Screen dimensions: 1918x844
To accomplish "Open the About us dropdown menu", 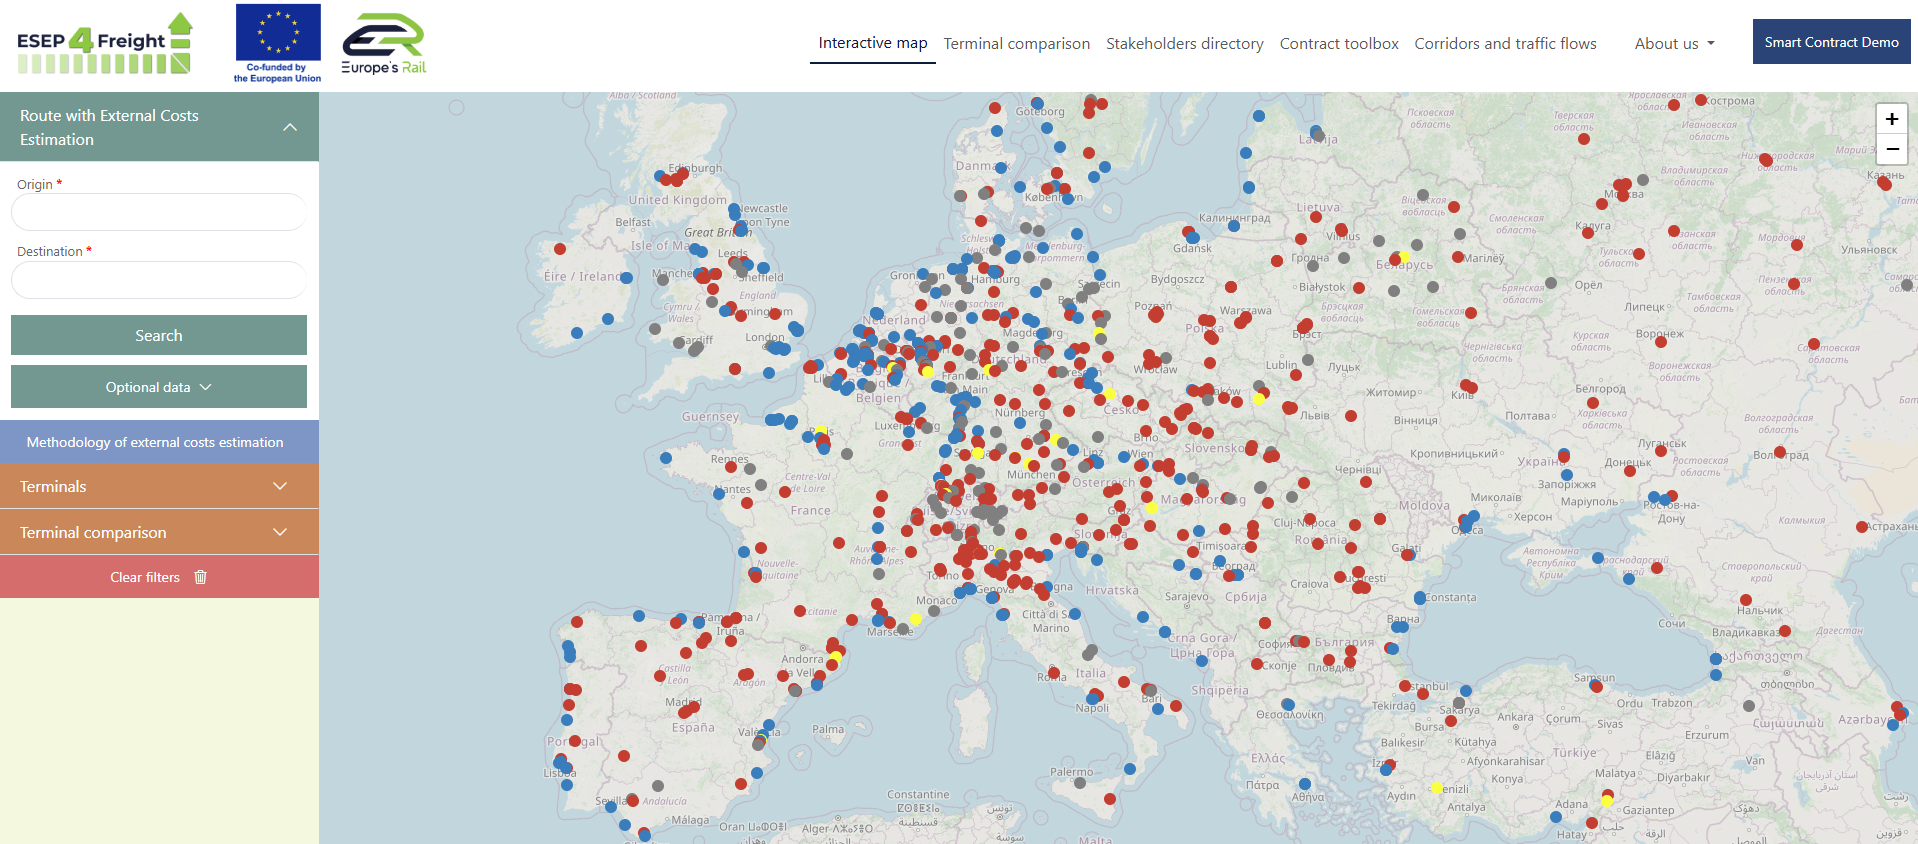I will (1674, 43).
